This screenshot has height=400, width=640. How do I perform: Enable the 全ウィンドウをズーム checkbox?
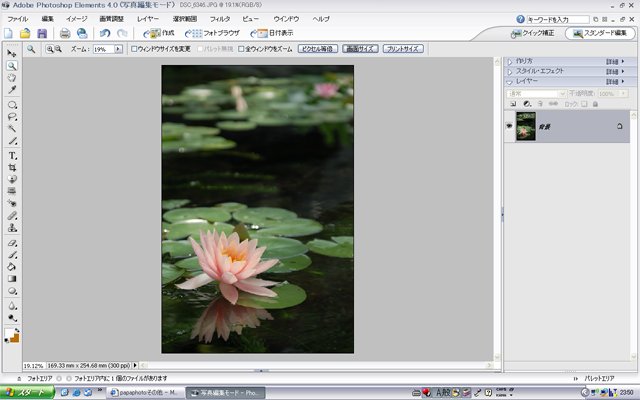click(241, 49)
